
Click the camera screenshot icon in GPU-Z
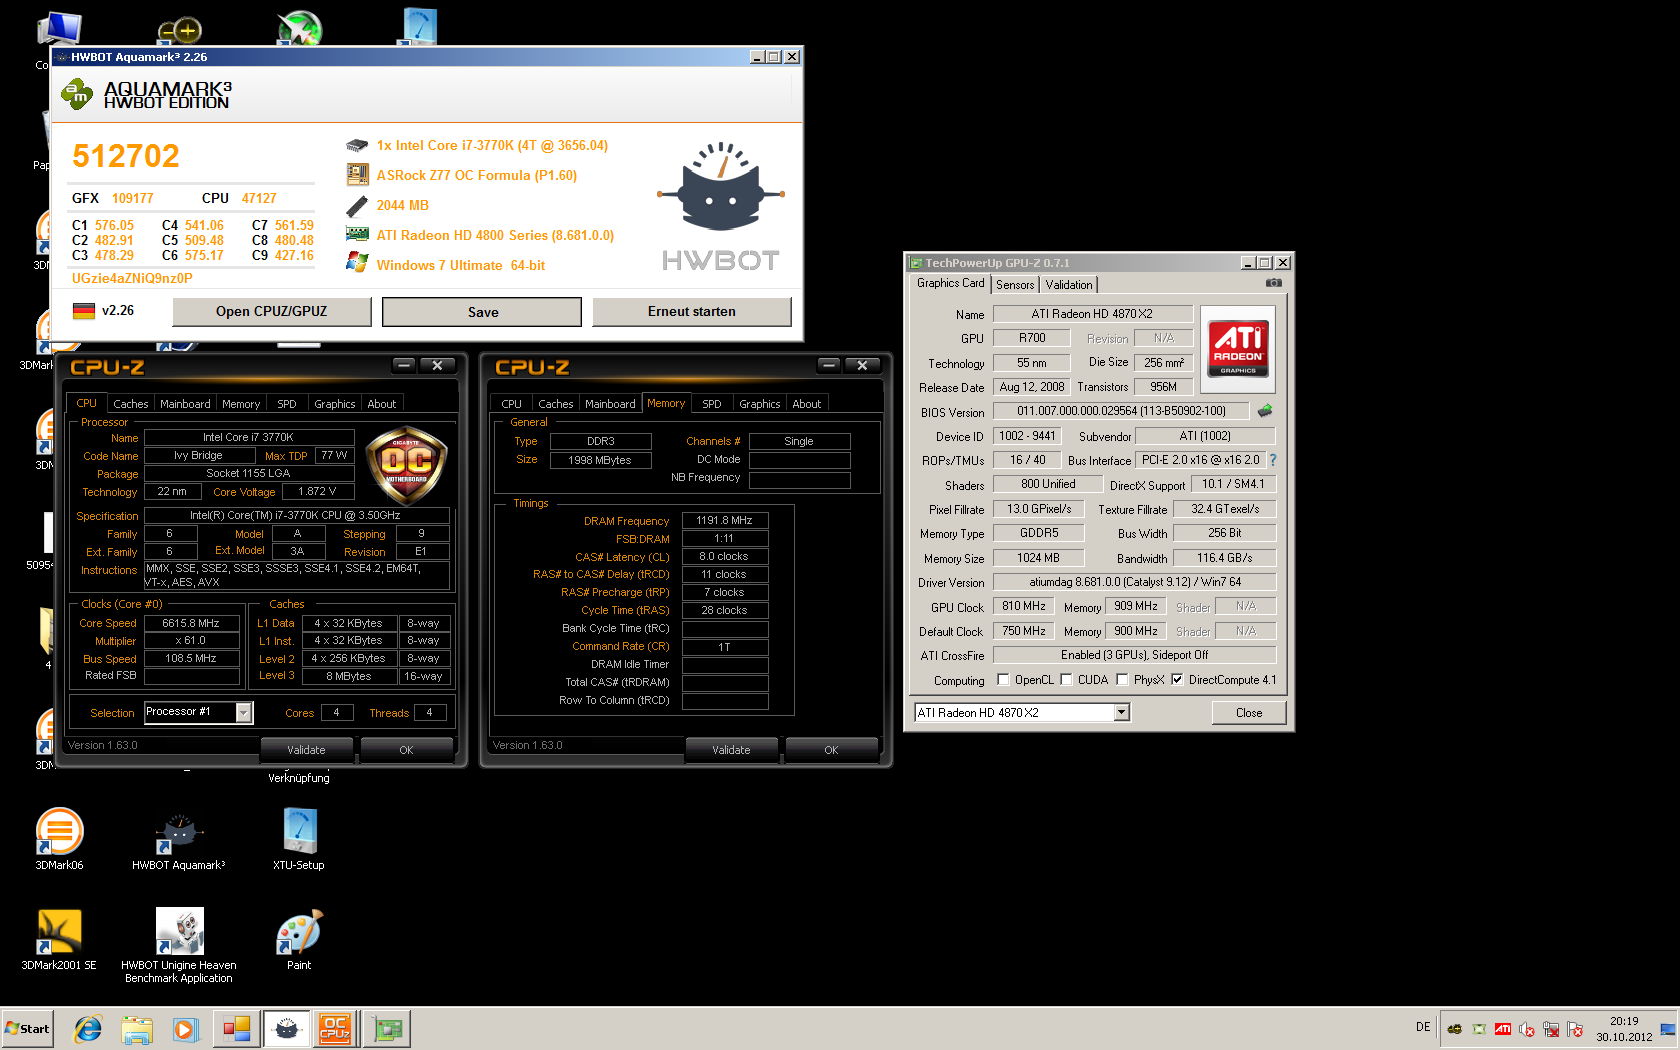tap(1273, 283)
